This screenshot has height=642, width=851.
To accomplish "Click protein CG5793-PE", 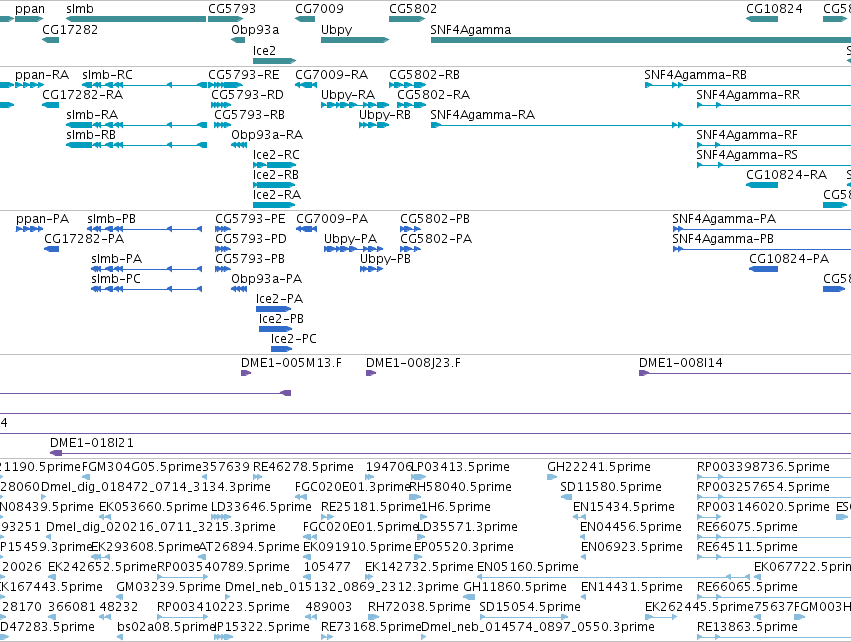I will pos(223,229).
